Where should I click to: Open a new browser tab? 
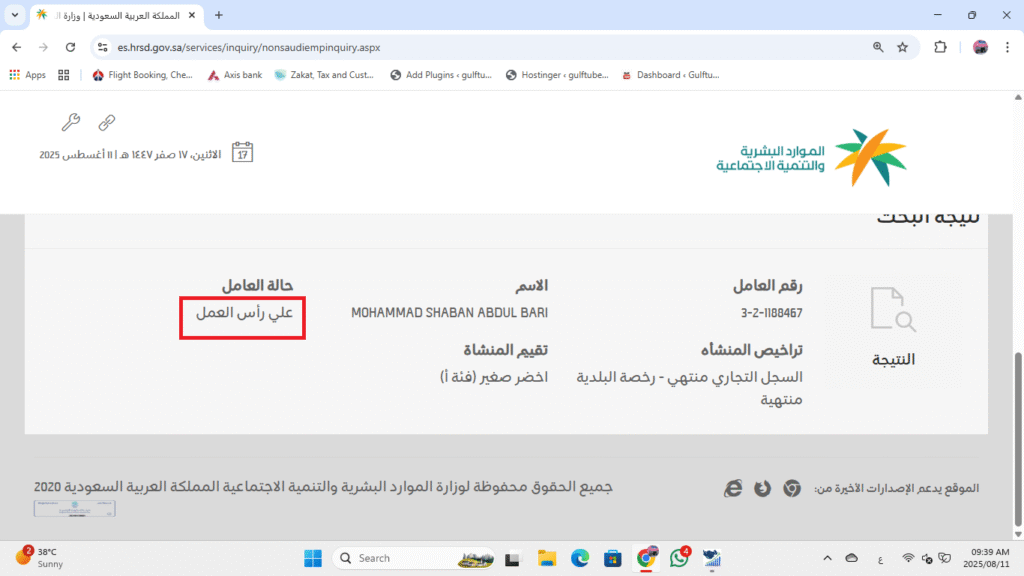click(219, 15)
